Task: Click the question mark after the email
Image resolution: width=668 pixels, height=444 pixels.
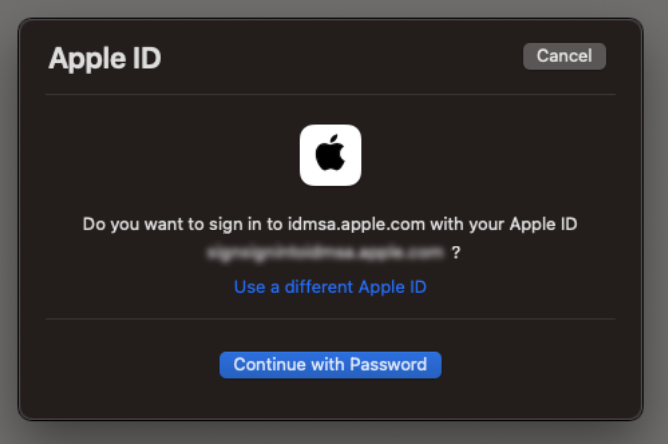Action: [456, 253]
